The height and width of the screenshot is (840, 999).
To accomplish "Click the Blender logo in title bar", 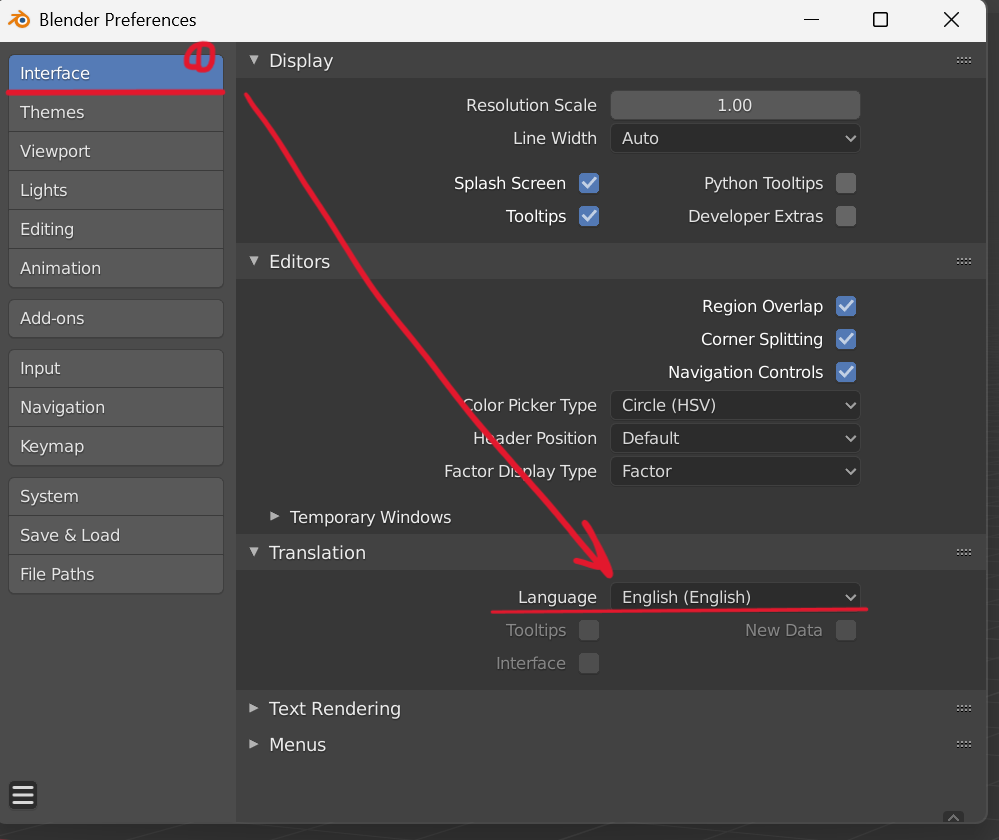I will click(19, 20).
